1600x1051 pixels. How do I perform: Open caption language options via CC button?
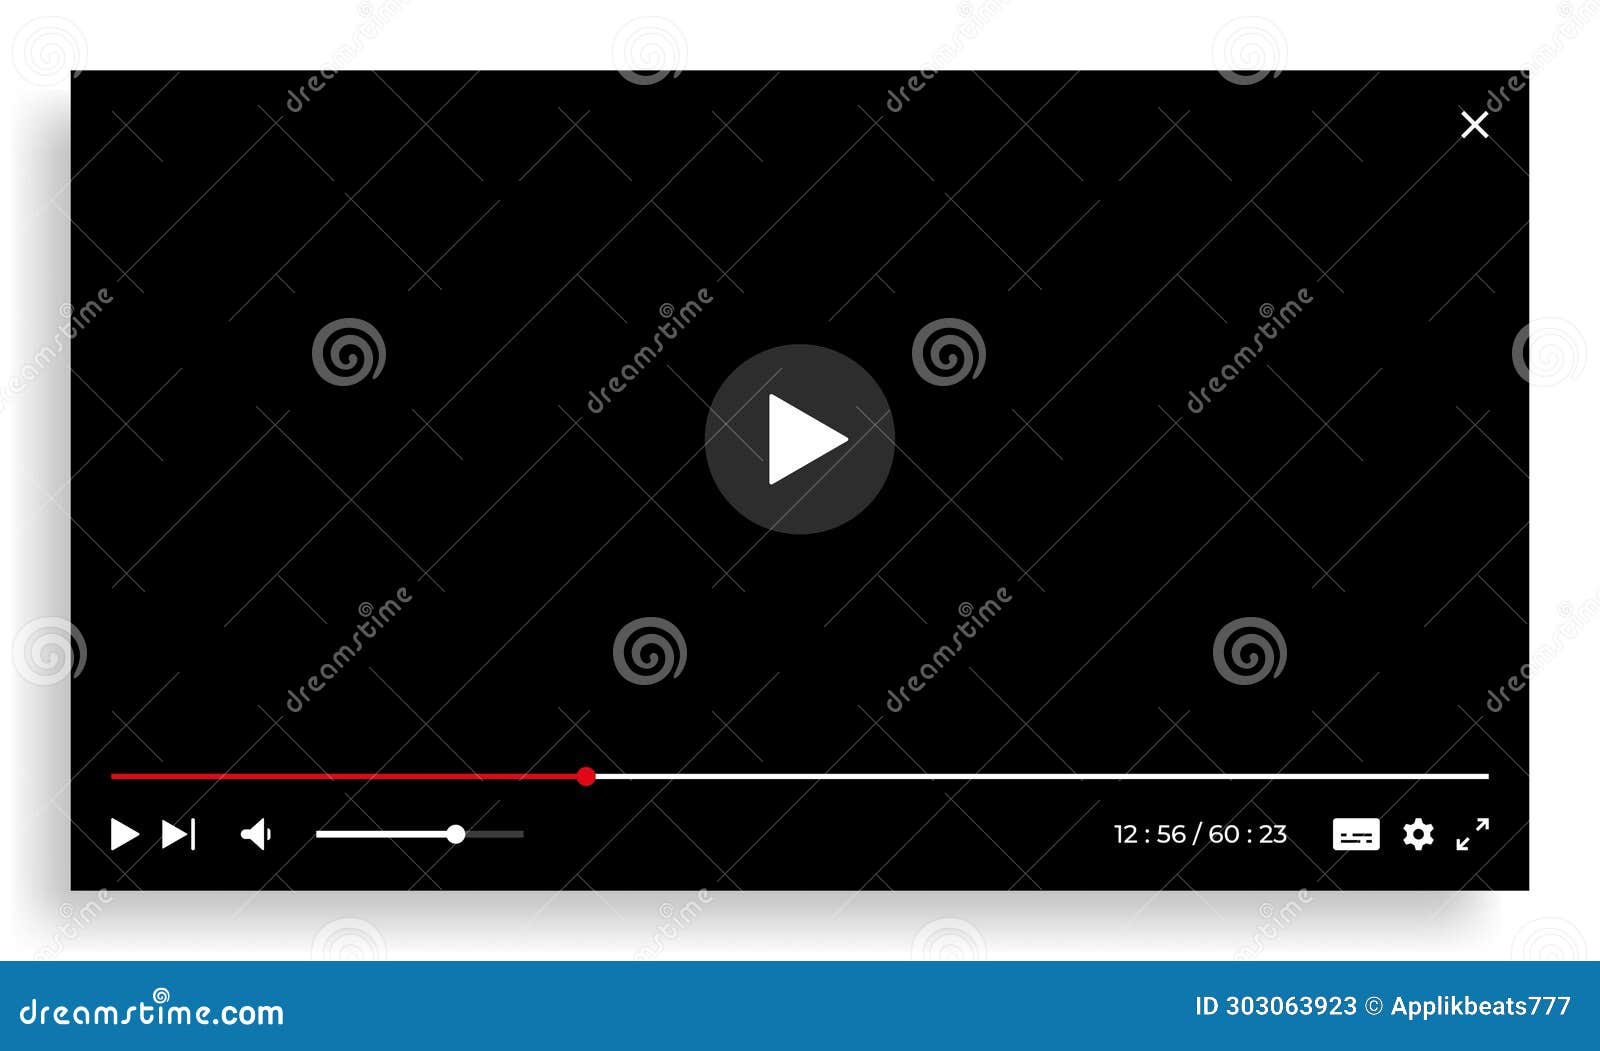(x=1358, y=833)
